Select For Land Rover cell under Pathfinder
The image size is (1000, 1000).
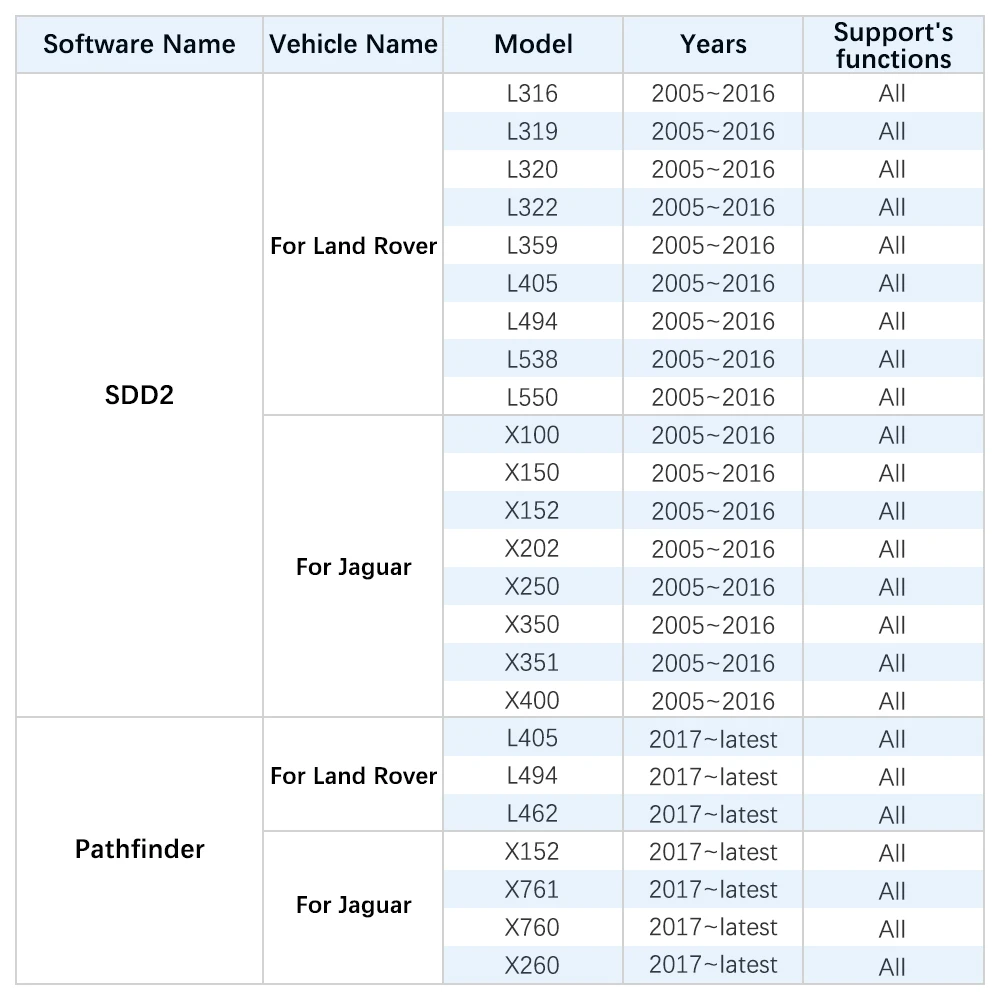point(353,775)
